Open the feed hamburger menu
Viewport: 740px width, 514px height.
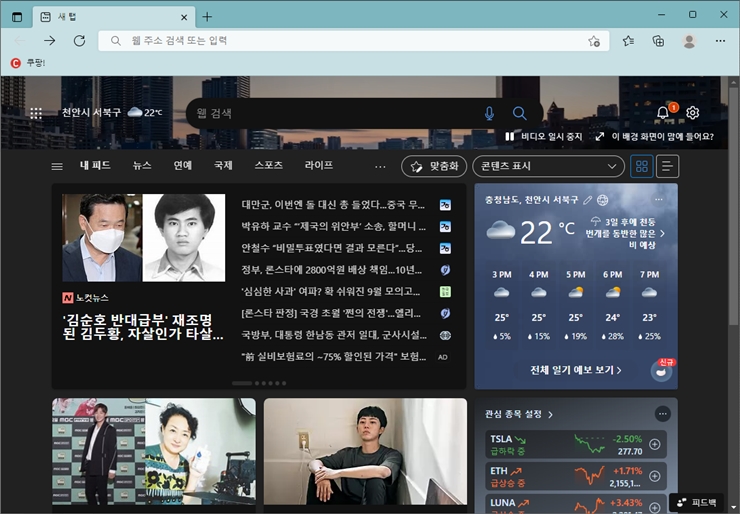point(57,166)
